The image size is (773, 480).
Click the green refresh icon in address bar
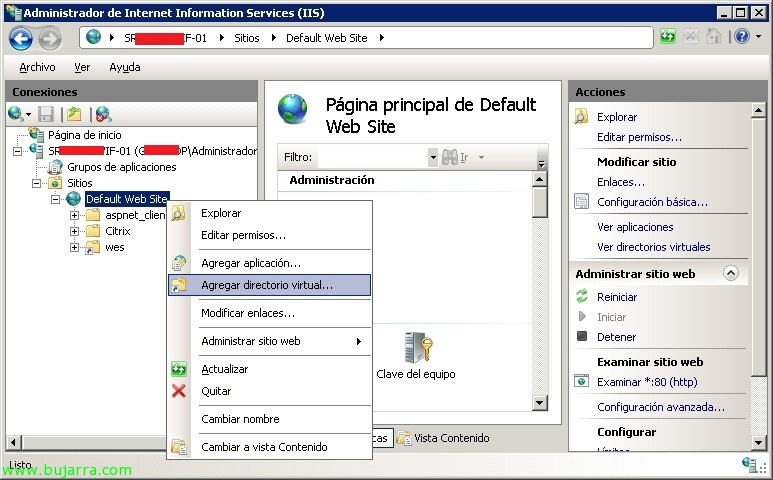668,36
